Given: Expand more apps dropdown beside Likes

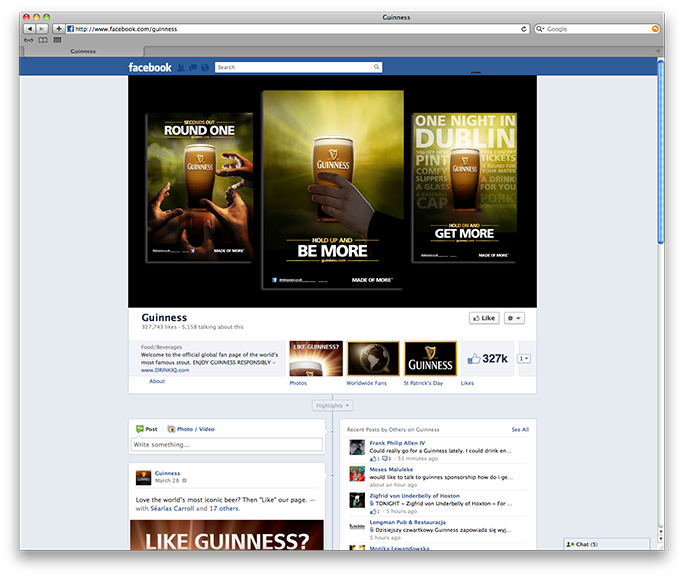Looking at the screenshot, I should pyautogui.click(x=524, y=359).
